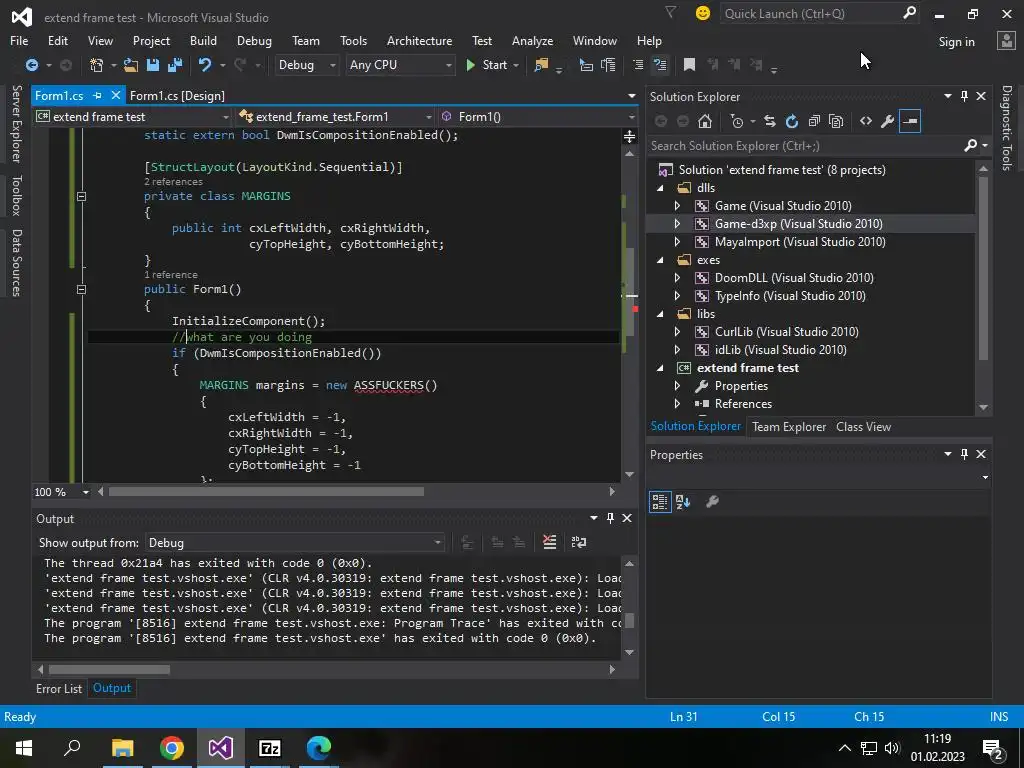Open the Show output from Debug dropdown
The image size is (1024, 768).
[x=295, y=543]
